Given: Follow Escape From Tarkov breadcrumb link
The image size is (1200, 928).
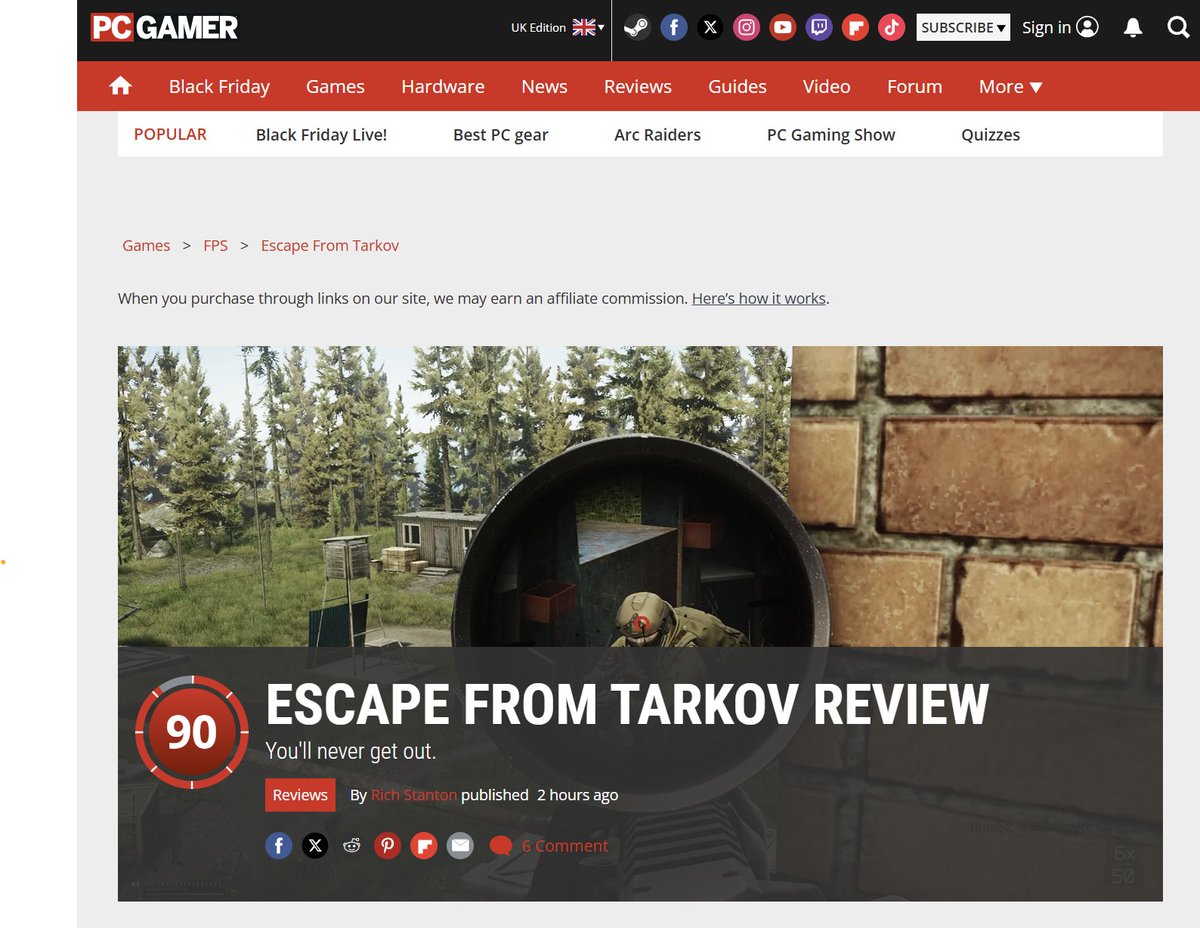Looking at the screenshot, I should (x=330, y=246).
